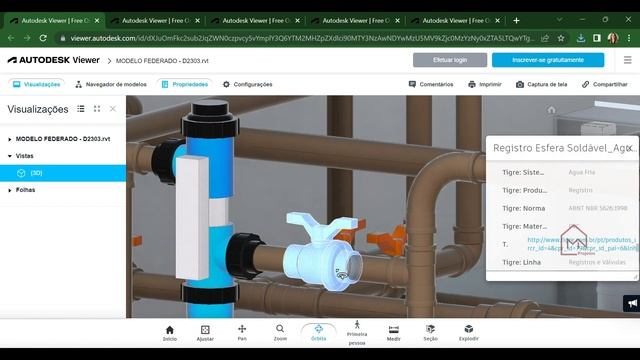The height and width of the screenshot is (360, 640).
Task: Open the Medir measure tool
Action: (393, 333)
